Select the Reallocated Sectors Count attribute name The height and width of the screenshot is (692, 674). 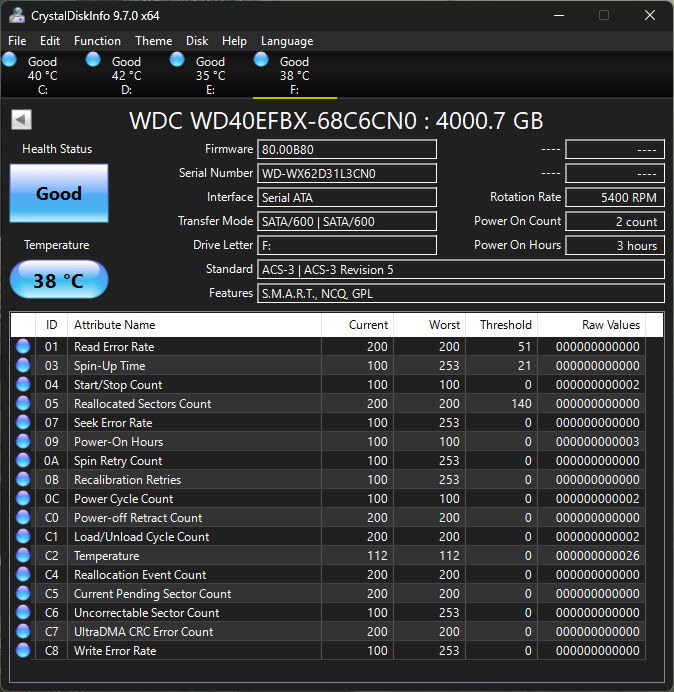click(143, 404)
